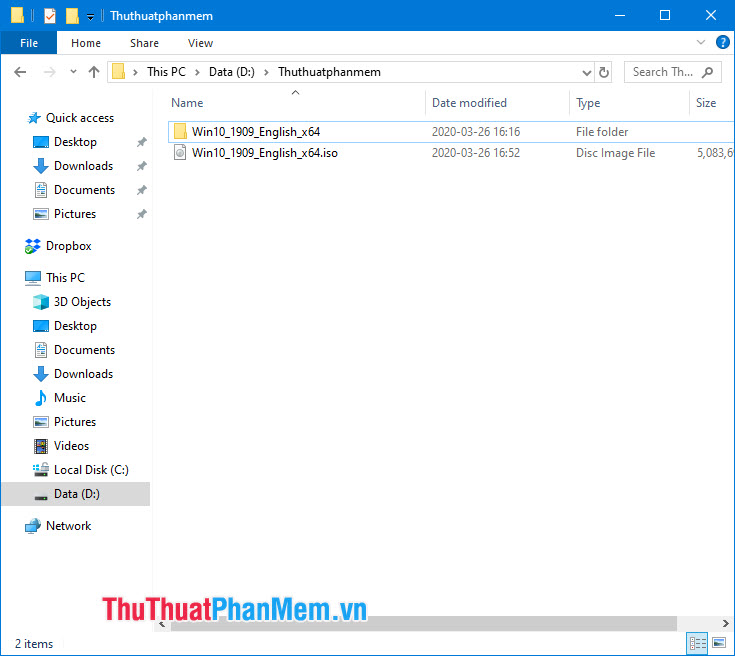Open Pictures under This PC
The image size is (735, 656).
[x=75, y=422]
